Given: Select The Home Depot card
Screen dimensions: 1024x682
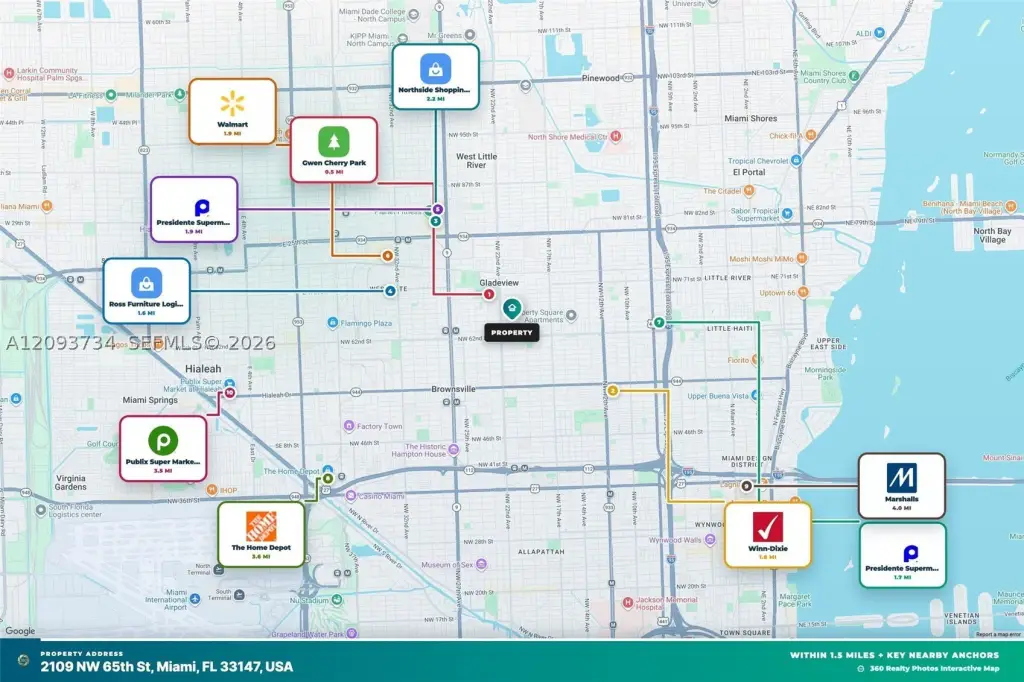Looking at the screenshot, I should [261, 534].
